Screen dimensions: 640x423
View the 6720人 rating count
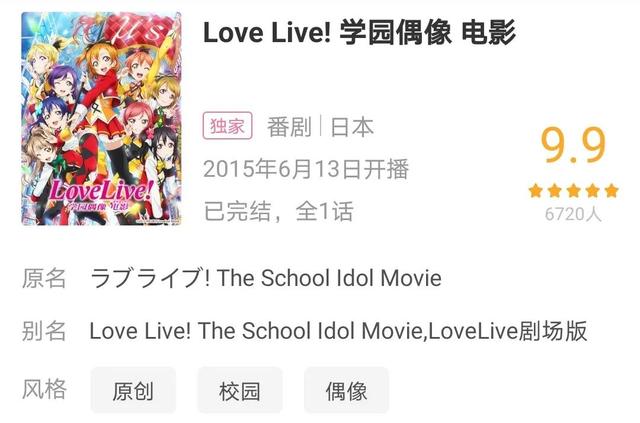coord(573,214)
